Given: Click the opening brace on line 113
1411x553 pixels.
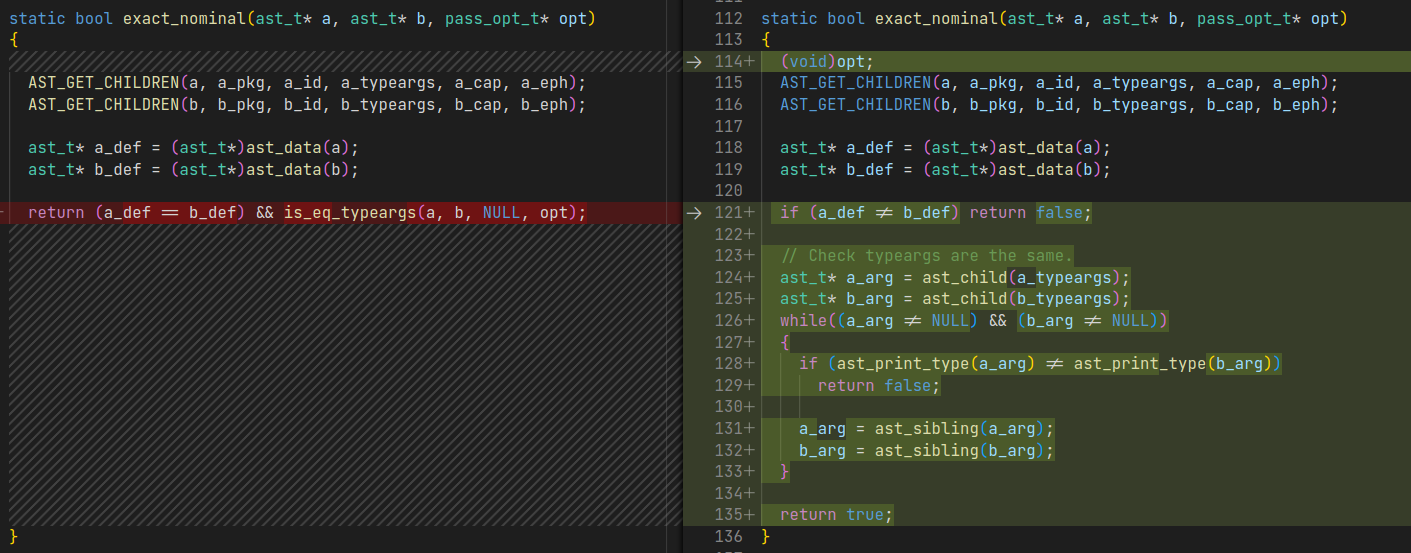Looking at the screenshot, I should click(766, 40).
